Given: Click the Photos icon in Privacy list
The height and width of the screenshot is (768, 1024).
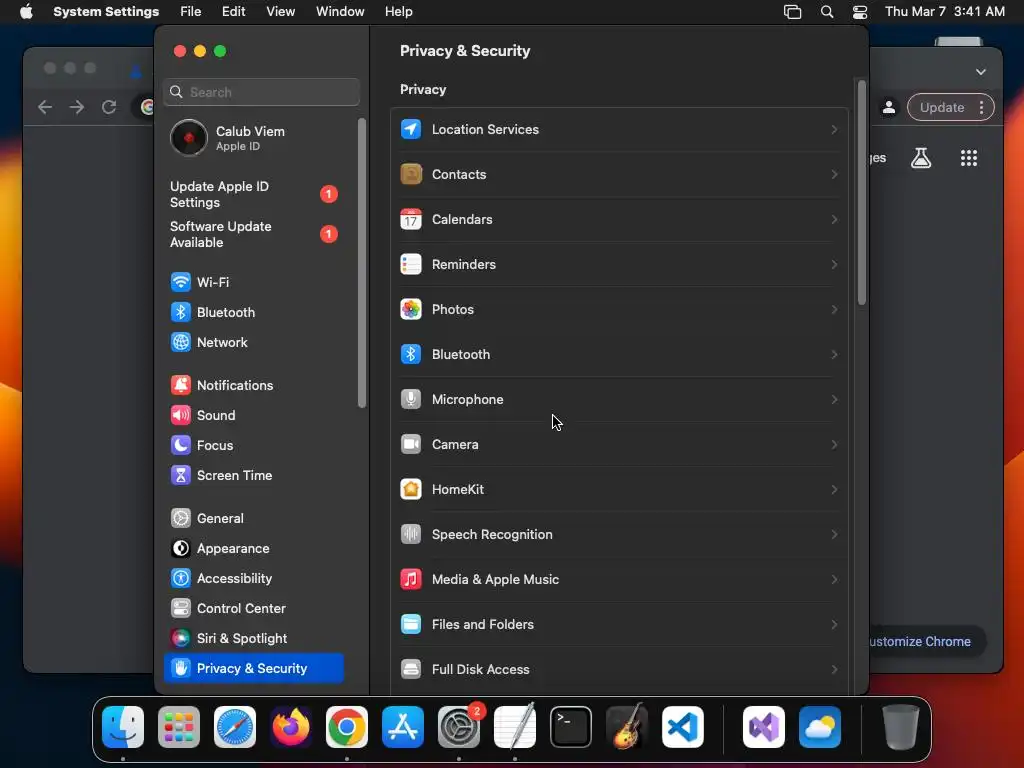Looking at the screenshot, I should 411,310.
